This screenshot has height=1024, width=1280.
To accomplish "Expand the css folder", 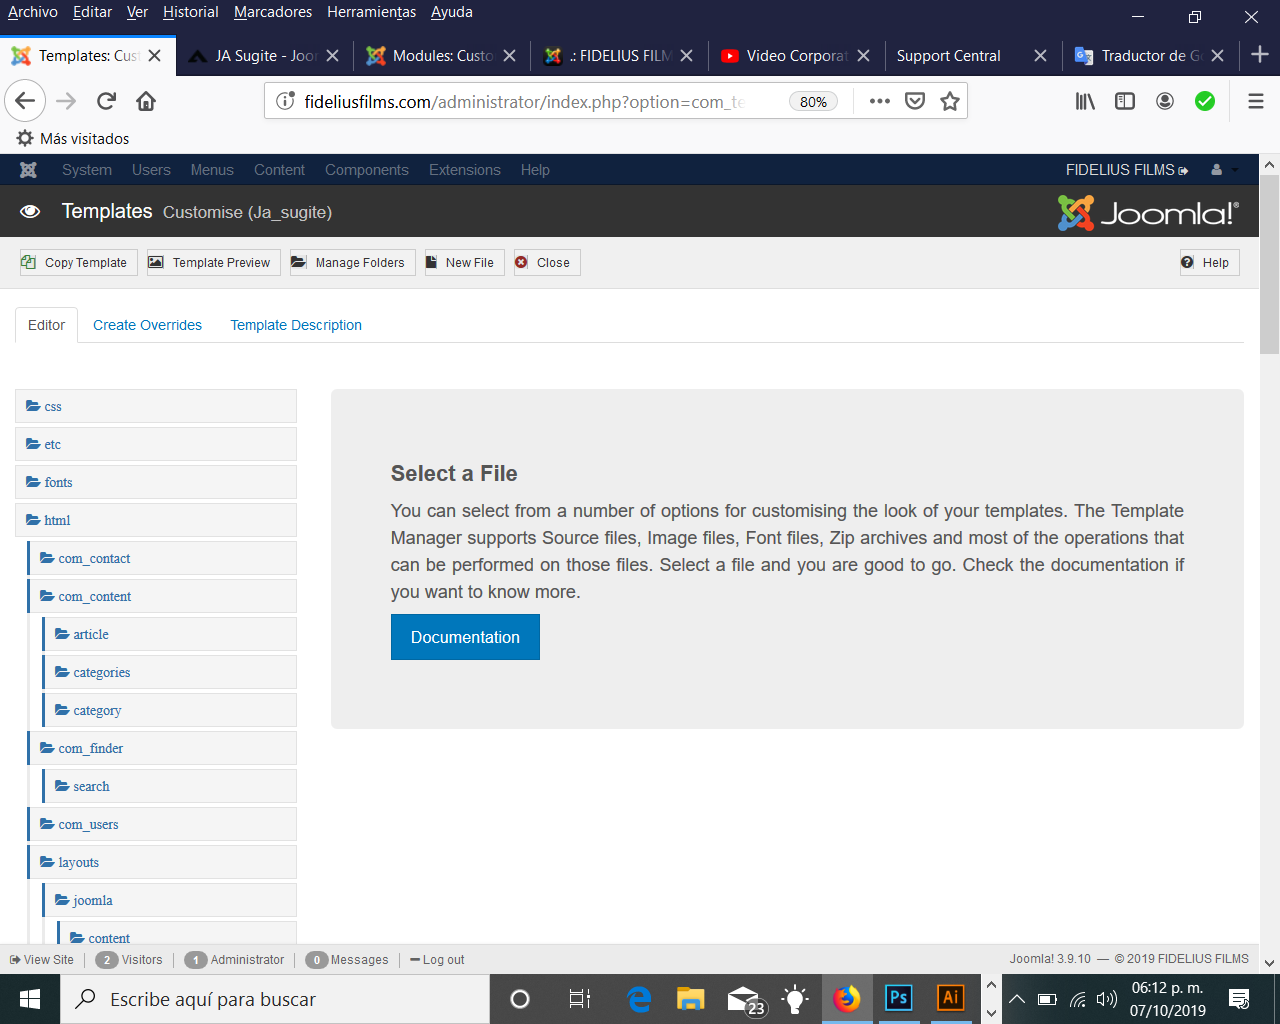I will pos(53,407).
